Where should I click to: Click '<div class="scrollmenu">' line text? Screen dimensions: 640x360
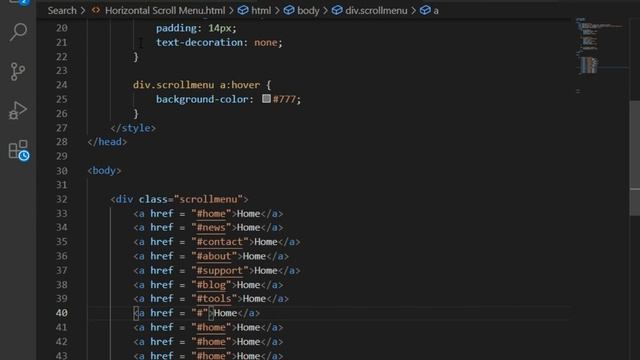(179, 200)
